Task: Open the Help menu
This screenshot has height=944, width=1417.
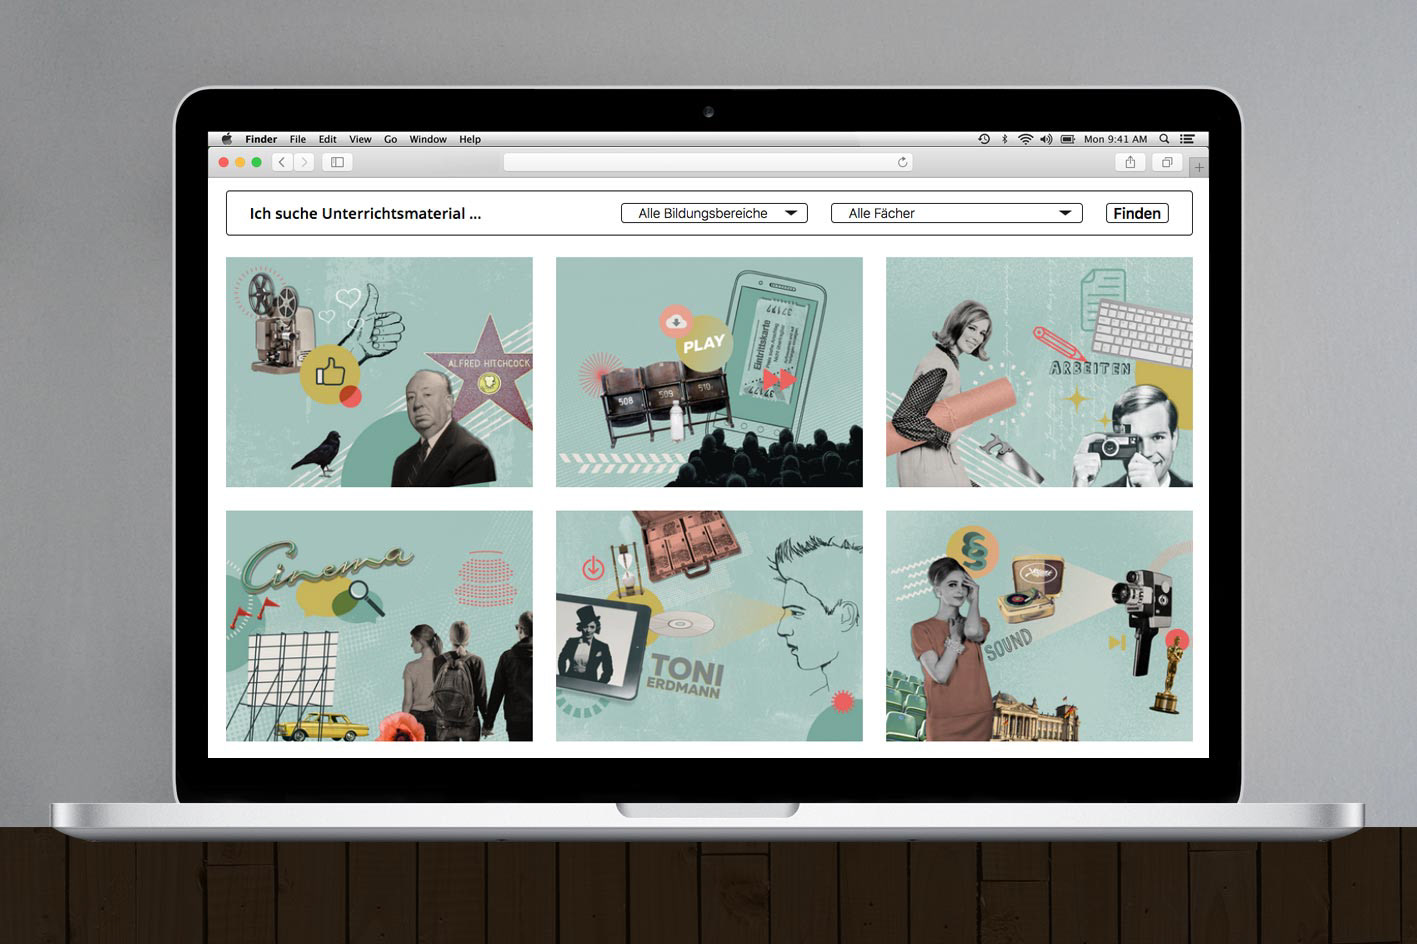Action: click(470, 139)
